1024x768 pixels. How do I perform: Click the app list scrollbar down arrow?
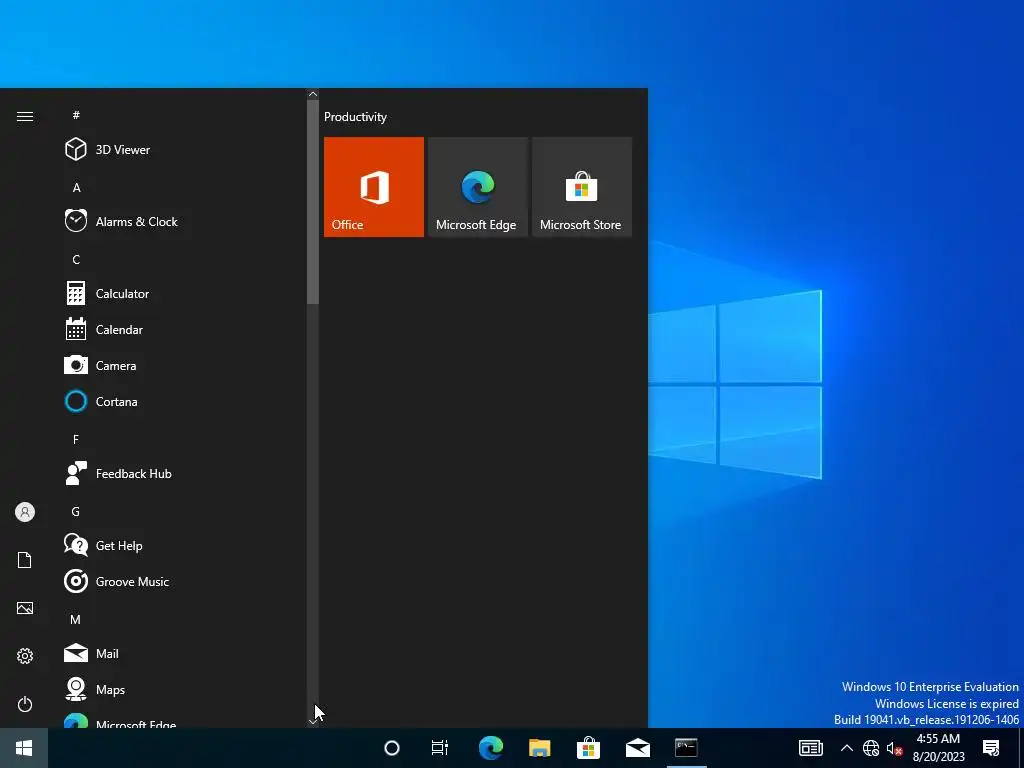[313, 721]
